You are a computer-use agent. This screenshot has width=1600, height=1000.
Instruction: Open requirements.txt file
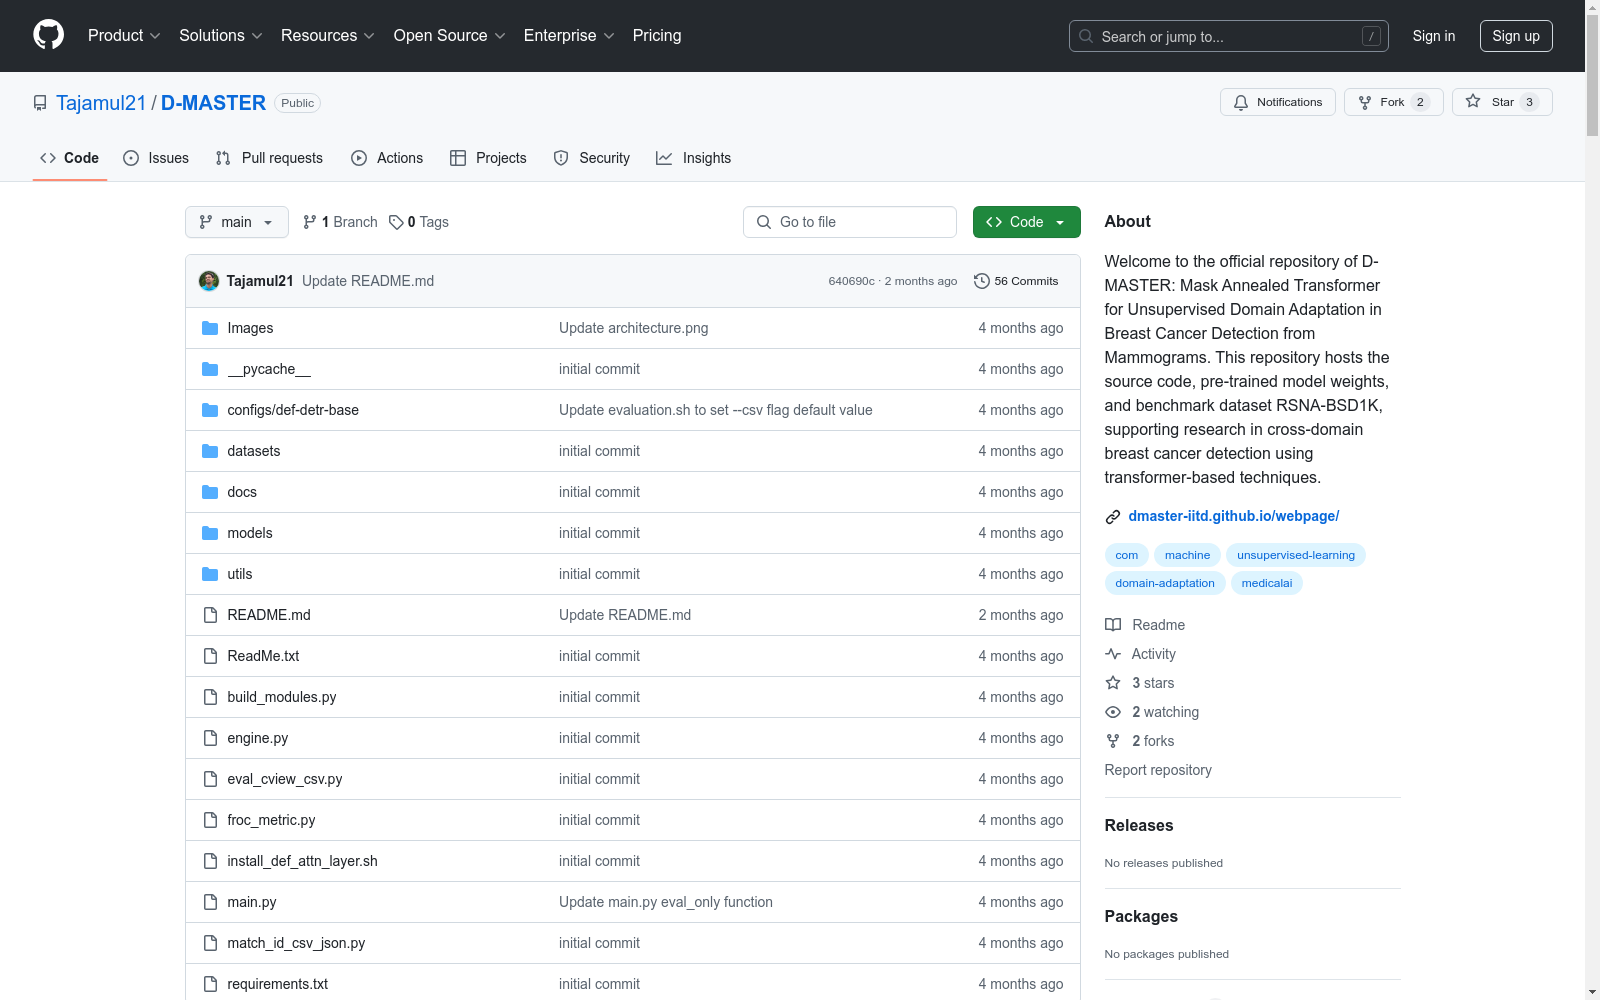point(277,984)
